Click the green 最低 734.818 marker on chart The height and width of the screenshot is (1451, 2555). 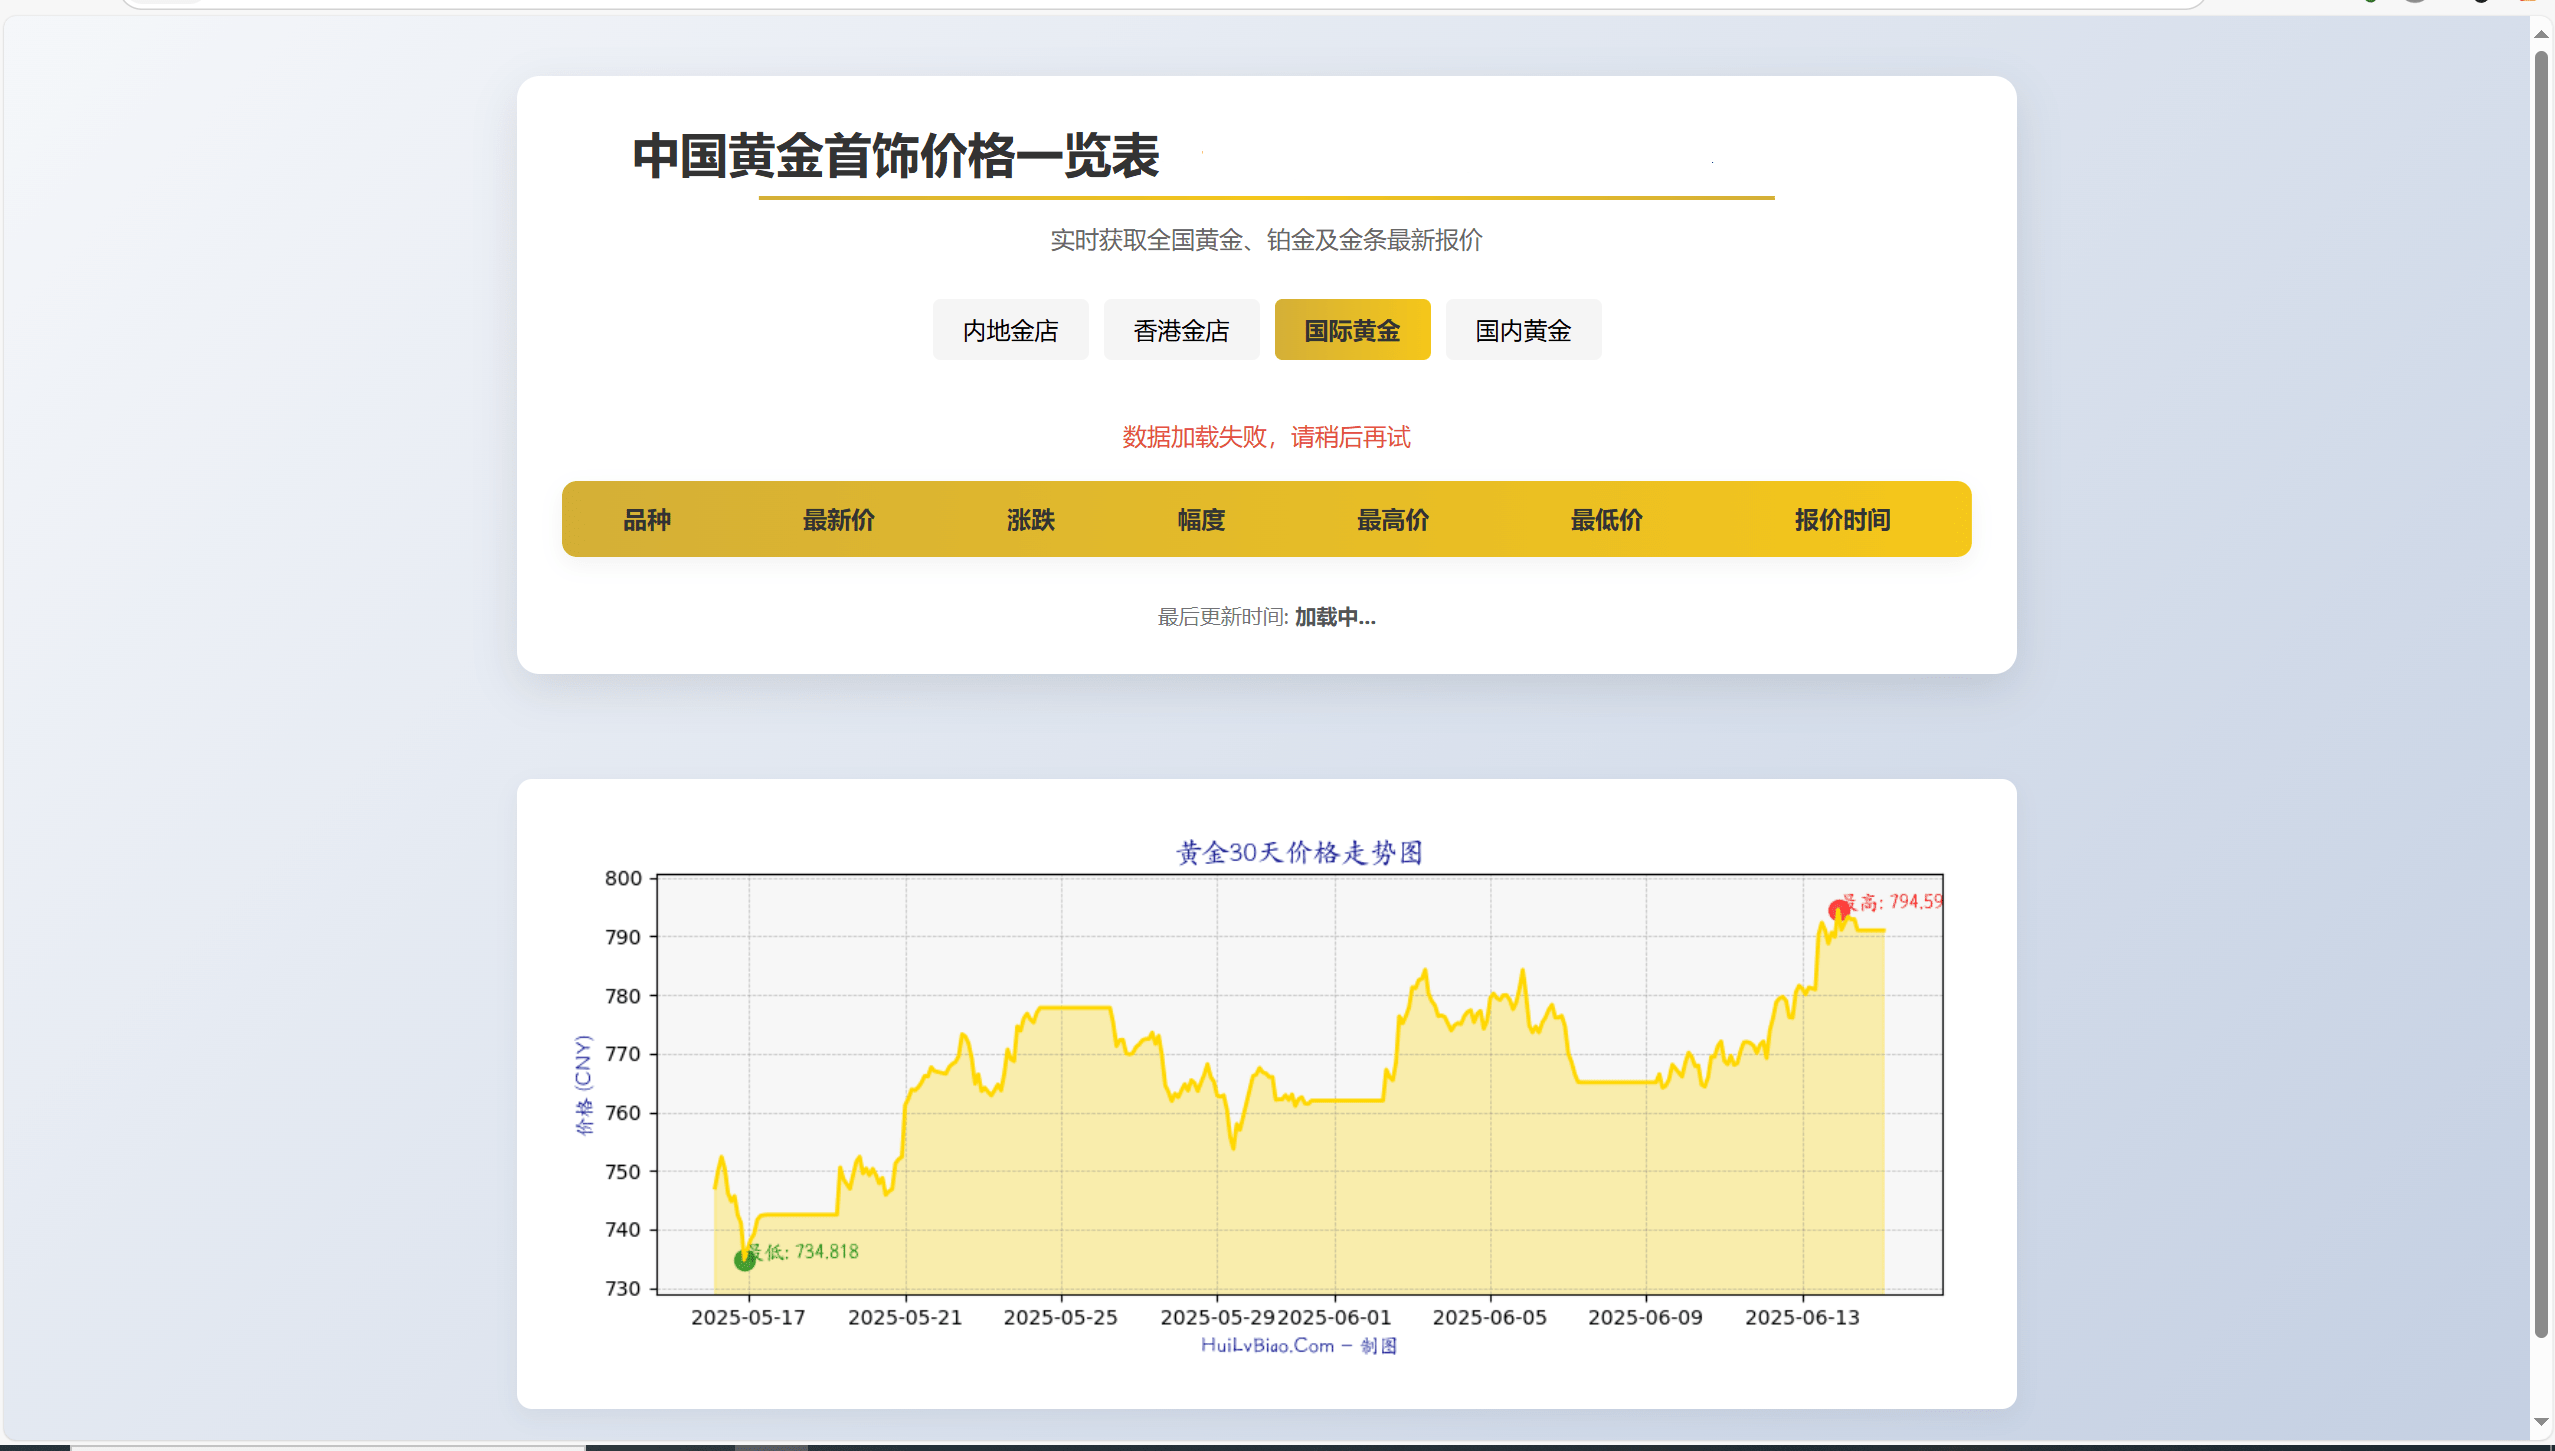743,1260
